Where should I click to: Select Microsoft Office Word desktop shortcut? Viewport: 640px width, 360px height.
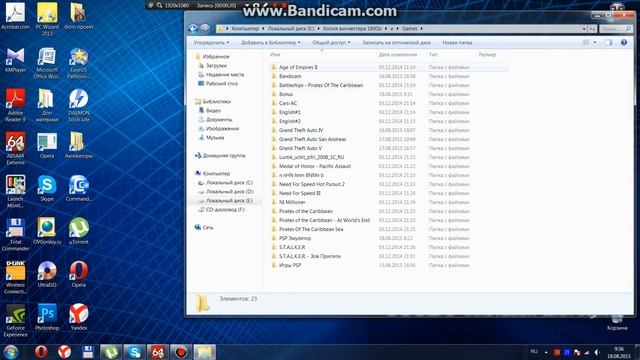pyautogui.click(x=47, y=63)
